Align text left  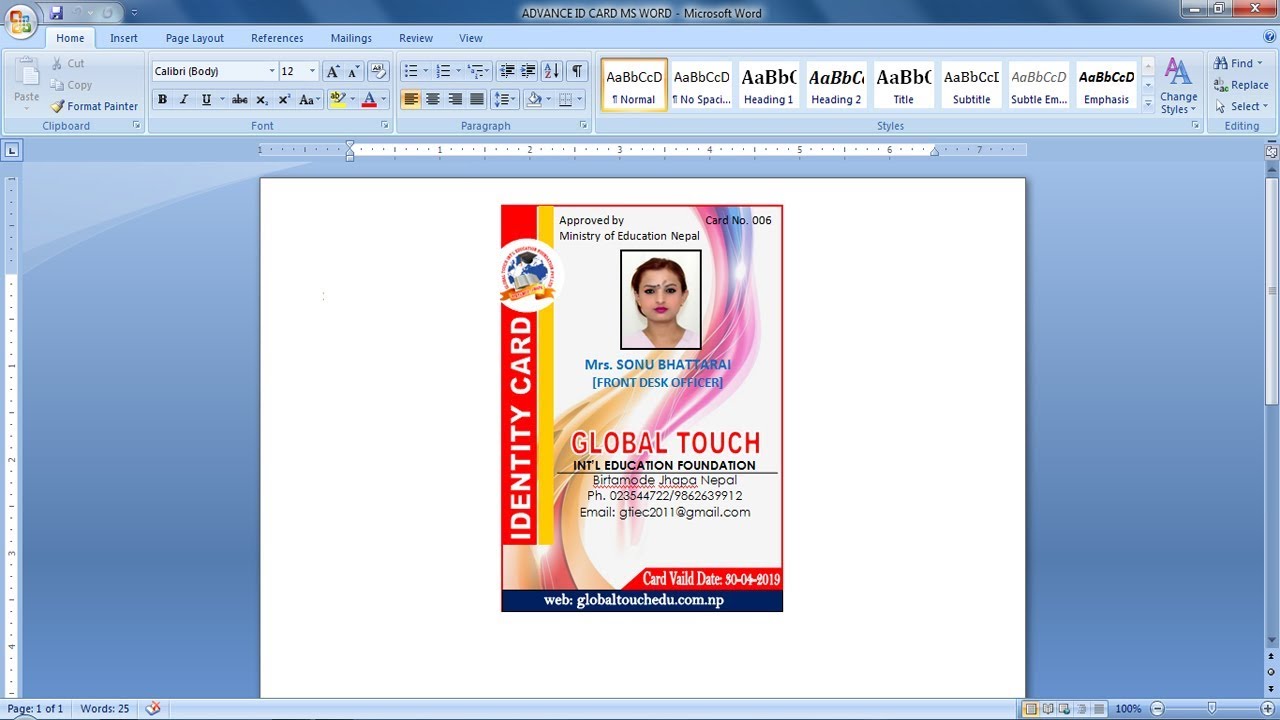[x=411, y=99]
